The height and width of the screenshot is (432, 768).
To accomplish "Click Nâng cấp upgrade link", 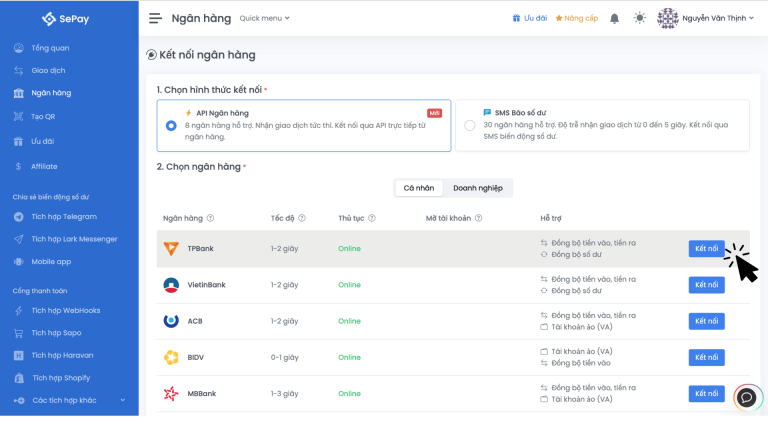I will point(576,18).
